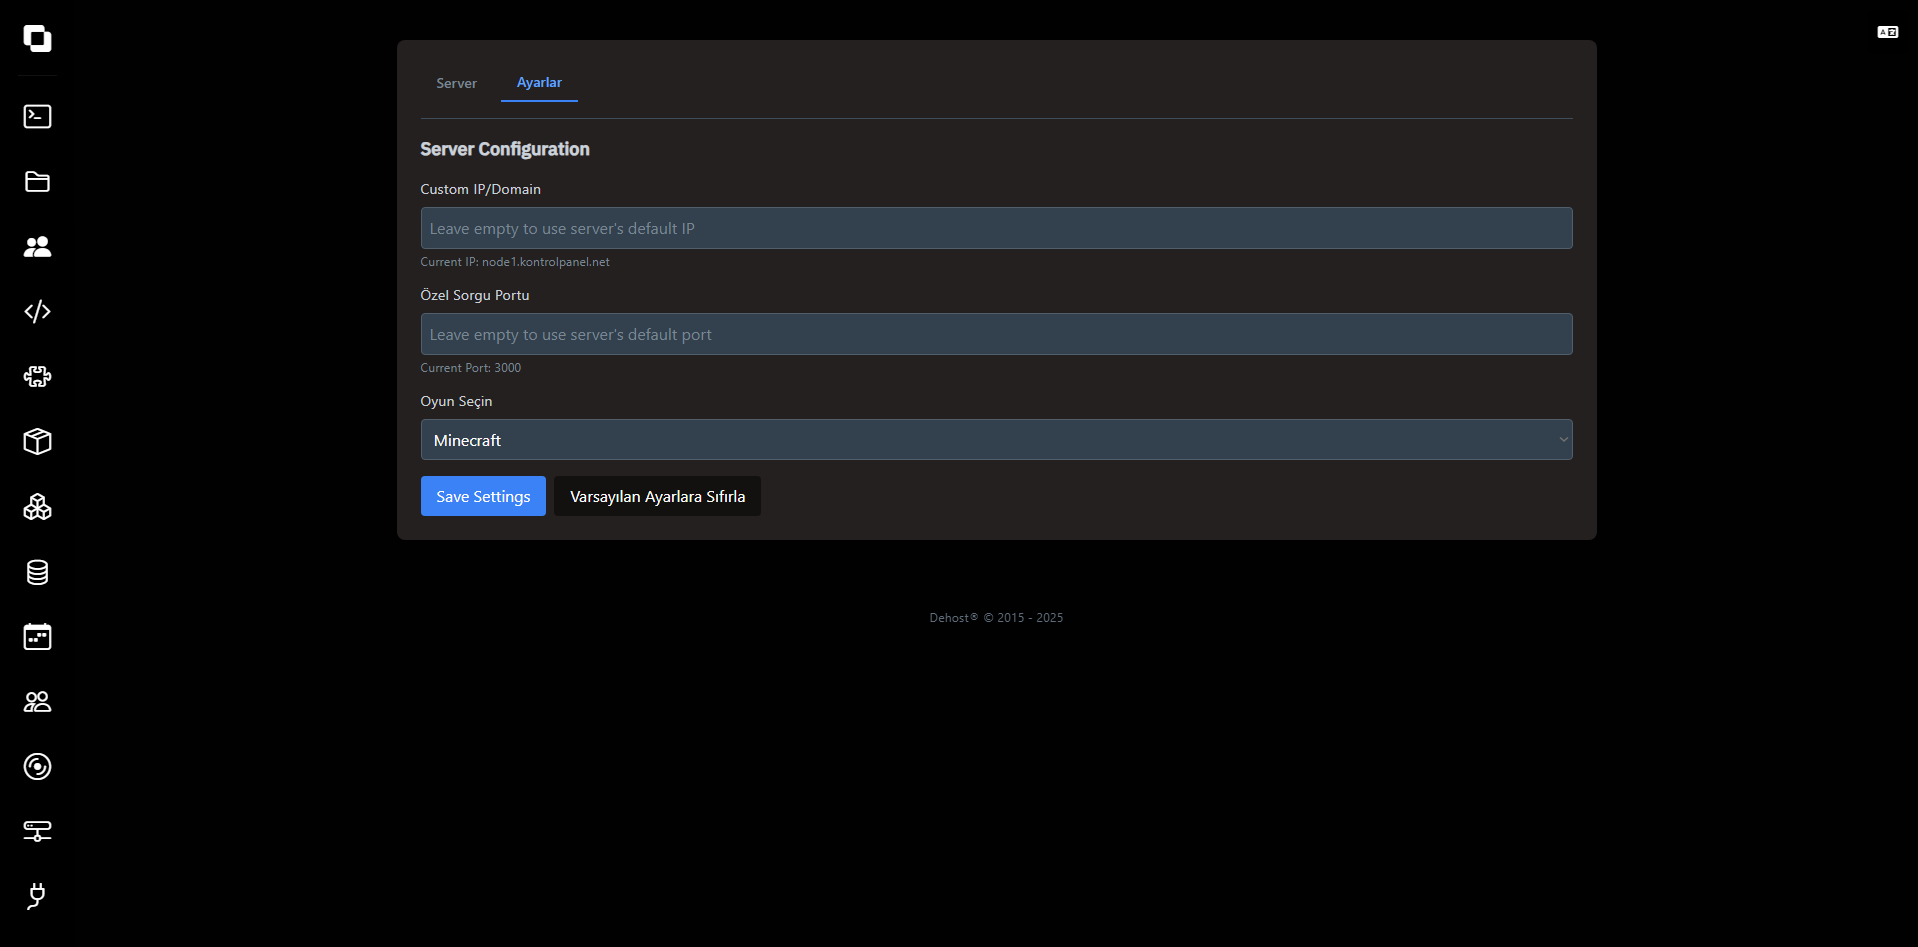Viewport: 1918px width, 947px height.
Task: Open the database cylinder icon
Action: pos(37,572)
